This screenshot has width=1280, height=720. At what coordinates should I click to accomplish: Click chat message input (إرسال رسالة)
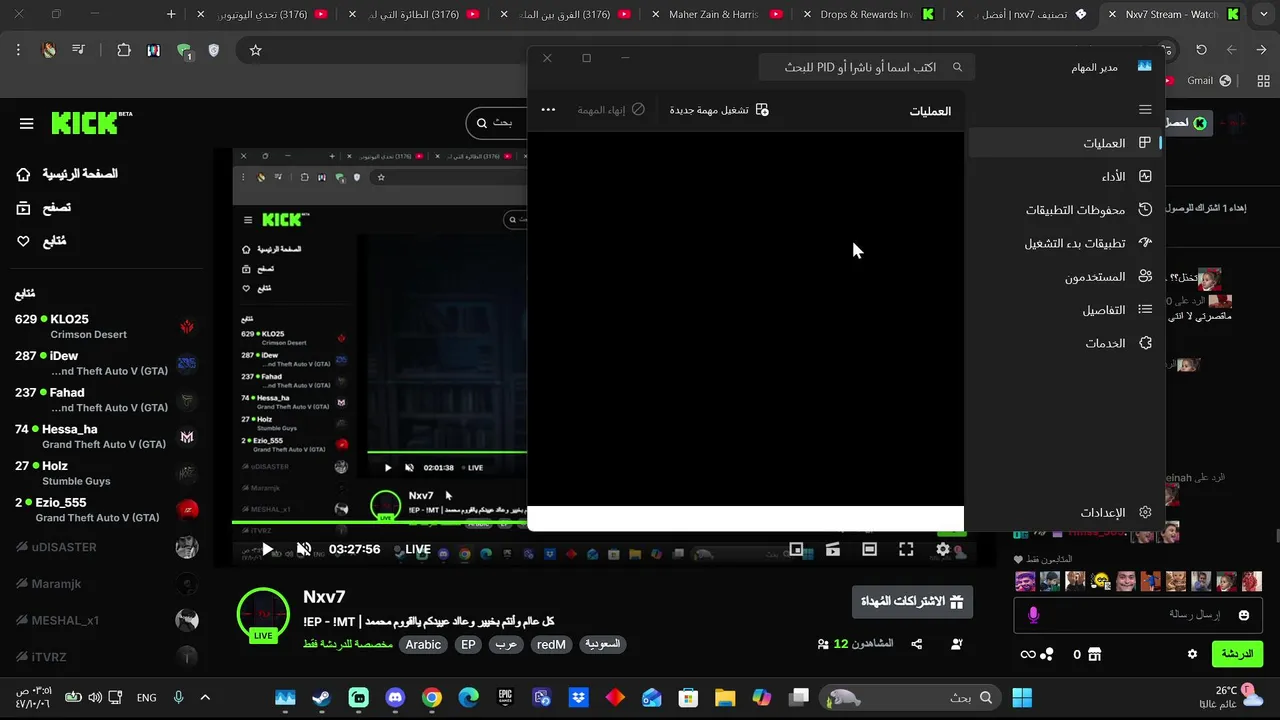(x=1139, y=615)
